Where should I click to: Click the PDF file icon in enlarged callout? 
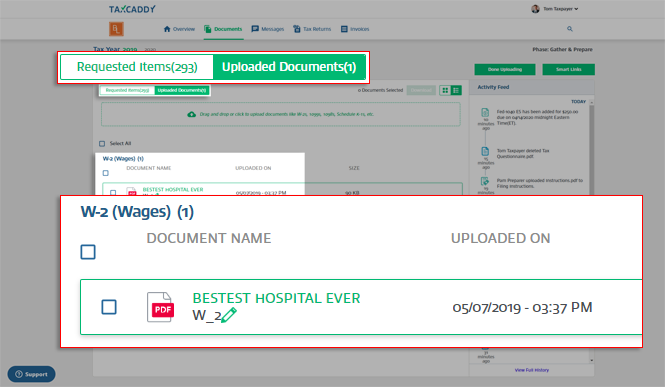coord(160,307)
